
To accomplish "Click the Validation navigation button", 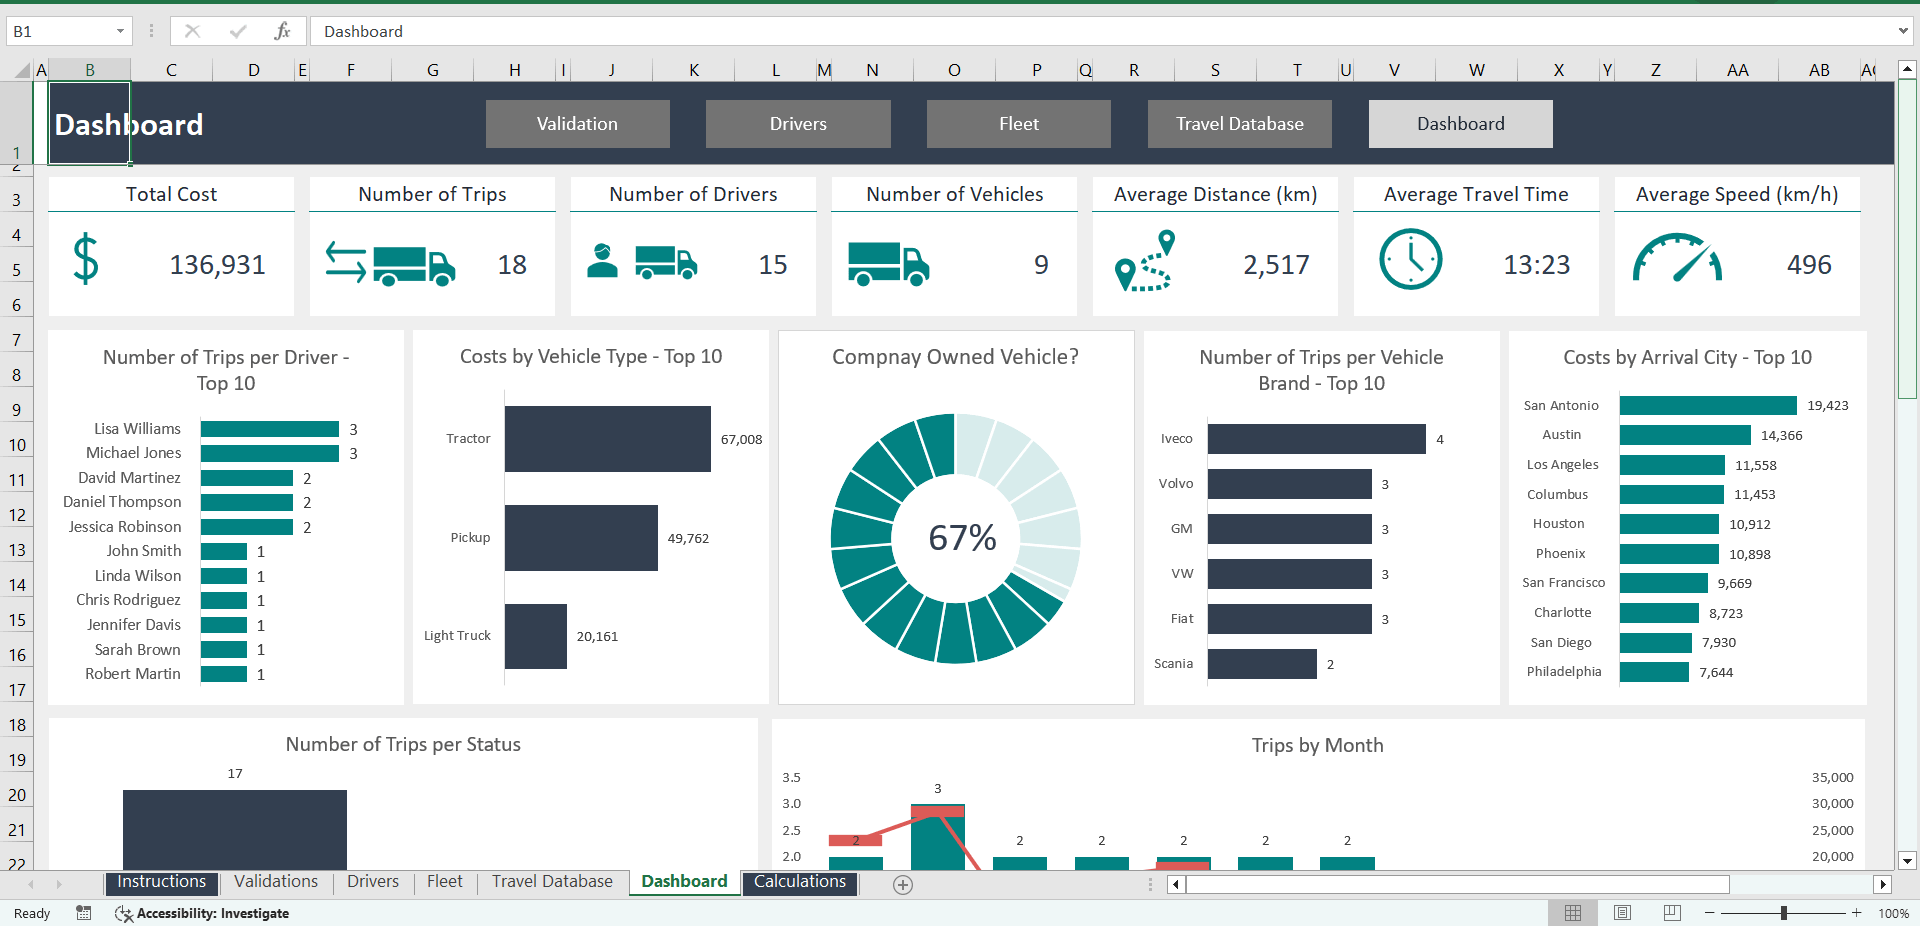I will click(x=577, y=123).
